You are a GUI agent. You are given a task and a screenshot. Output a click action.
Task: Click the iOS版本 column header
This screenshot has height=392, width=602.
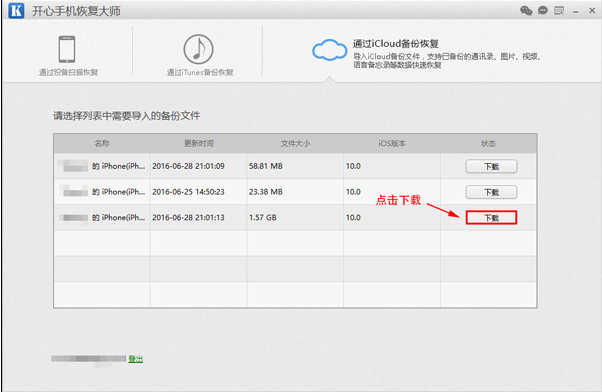392,143
